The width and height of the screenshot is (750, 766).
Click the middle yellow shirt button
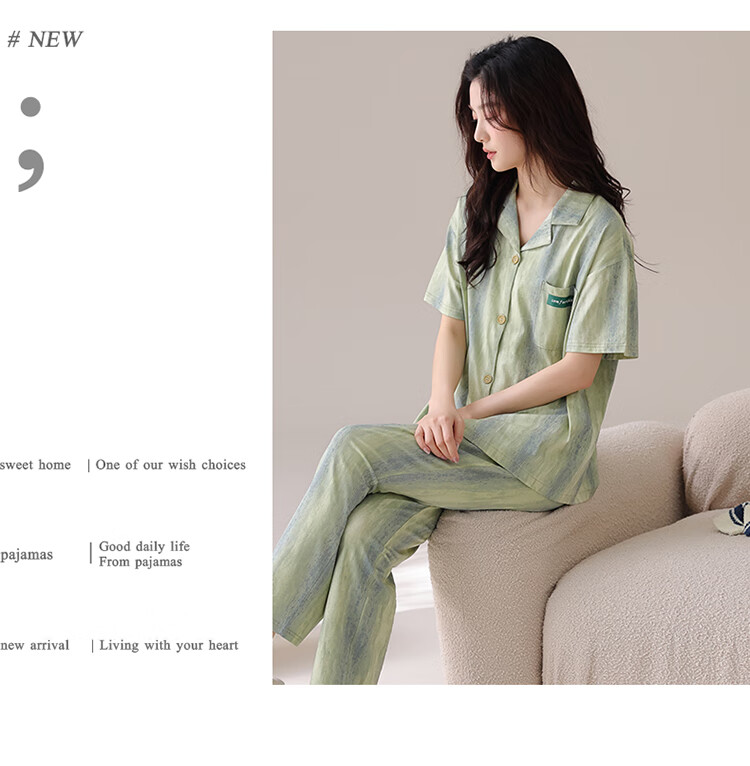(x=501, y=319)
